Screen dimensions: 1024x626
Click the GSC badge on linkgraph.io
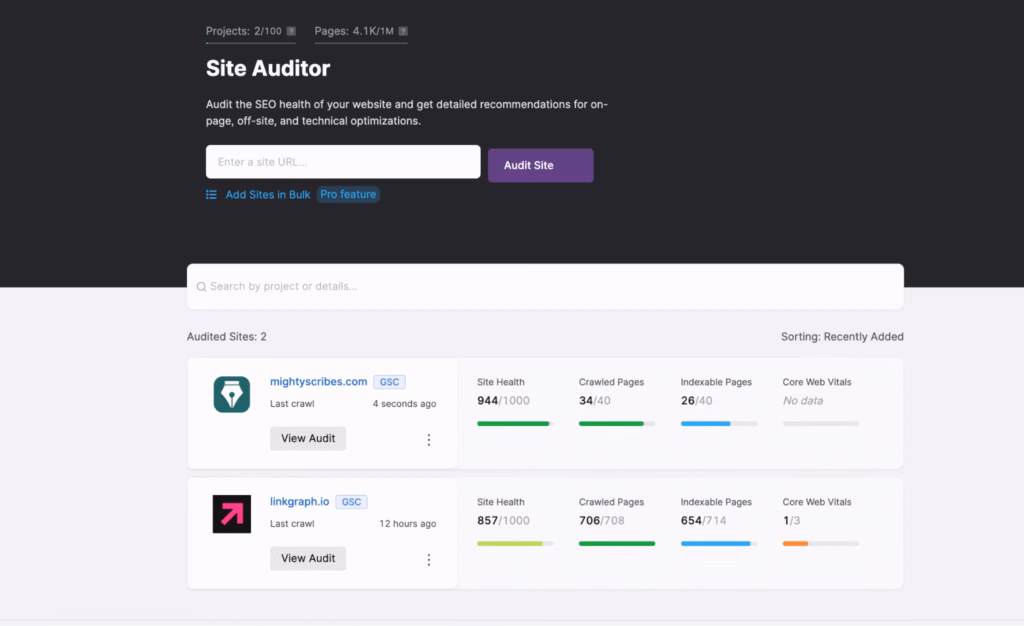351,501
